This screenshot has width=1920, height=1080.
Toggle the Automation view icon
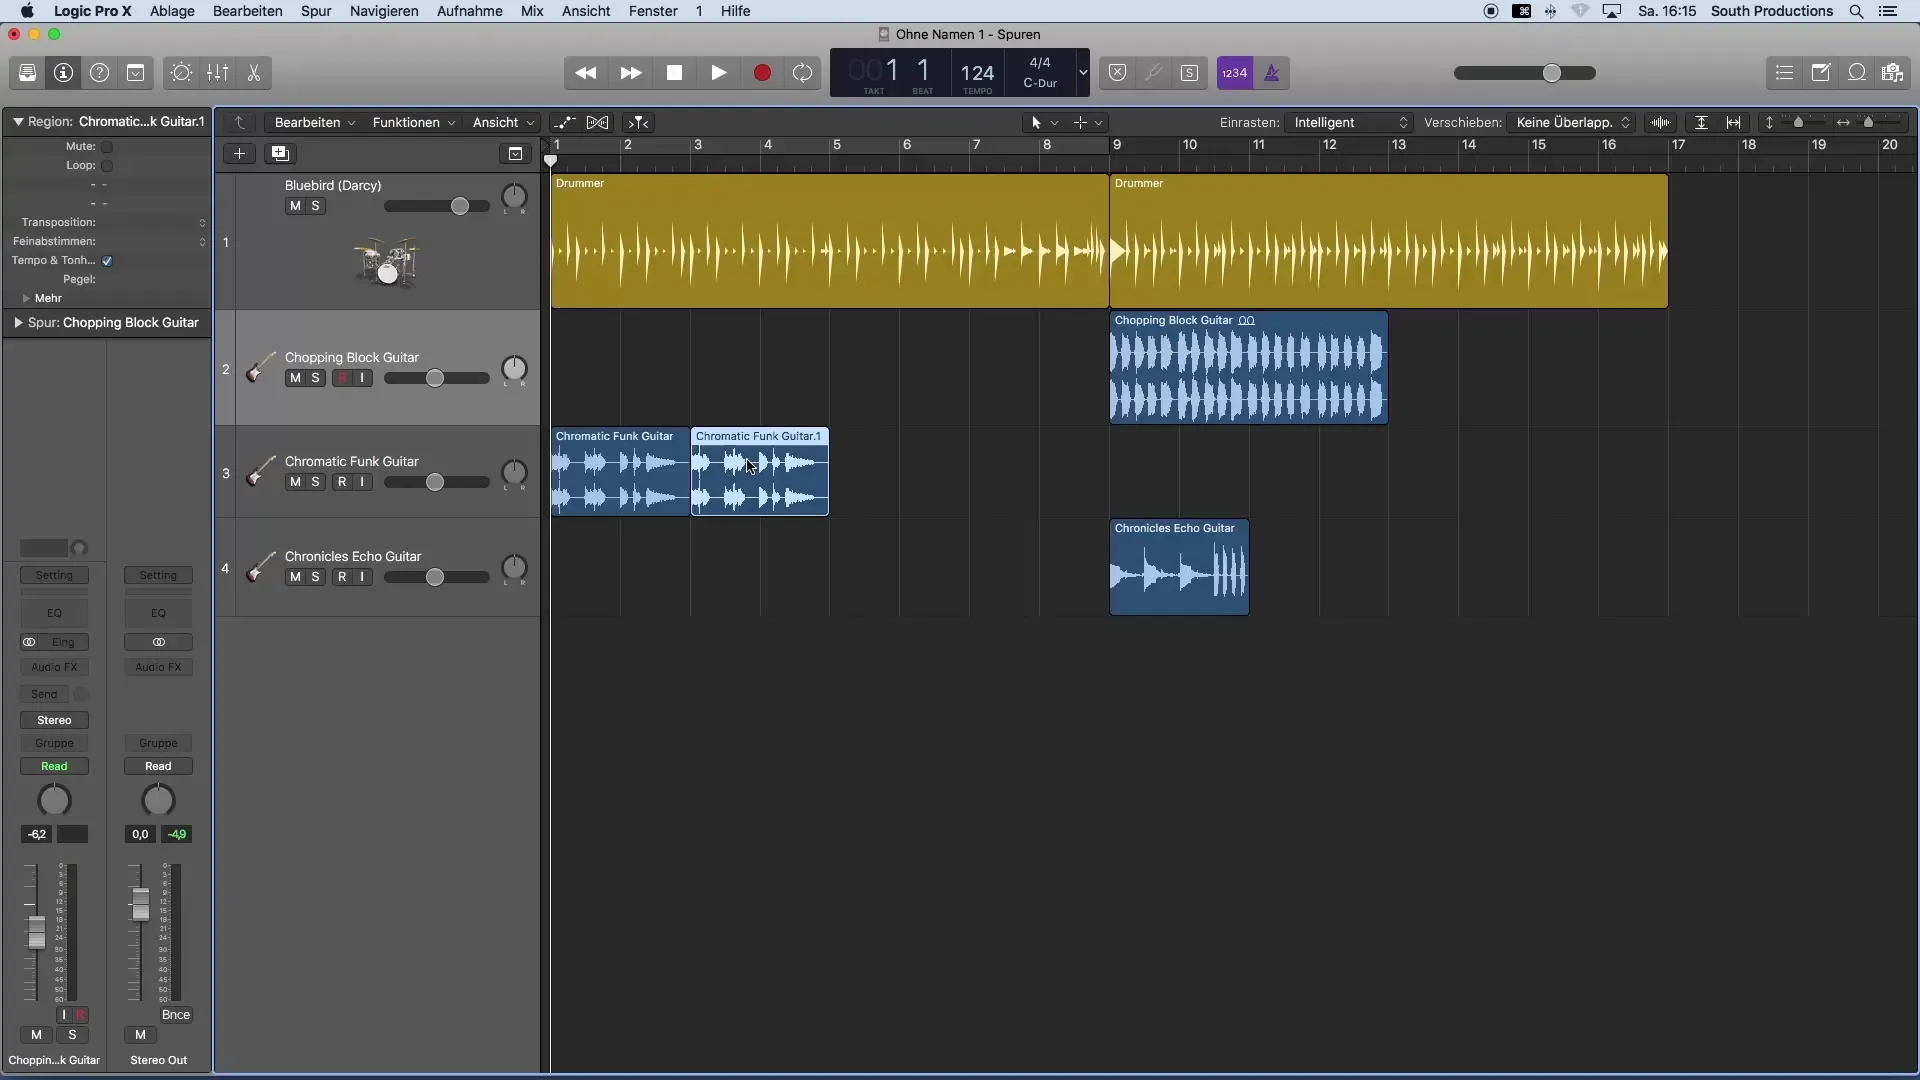(x=565, y=122)
